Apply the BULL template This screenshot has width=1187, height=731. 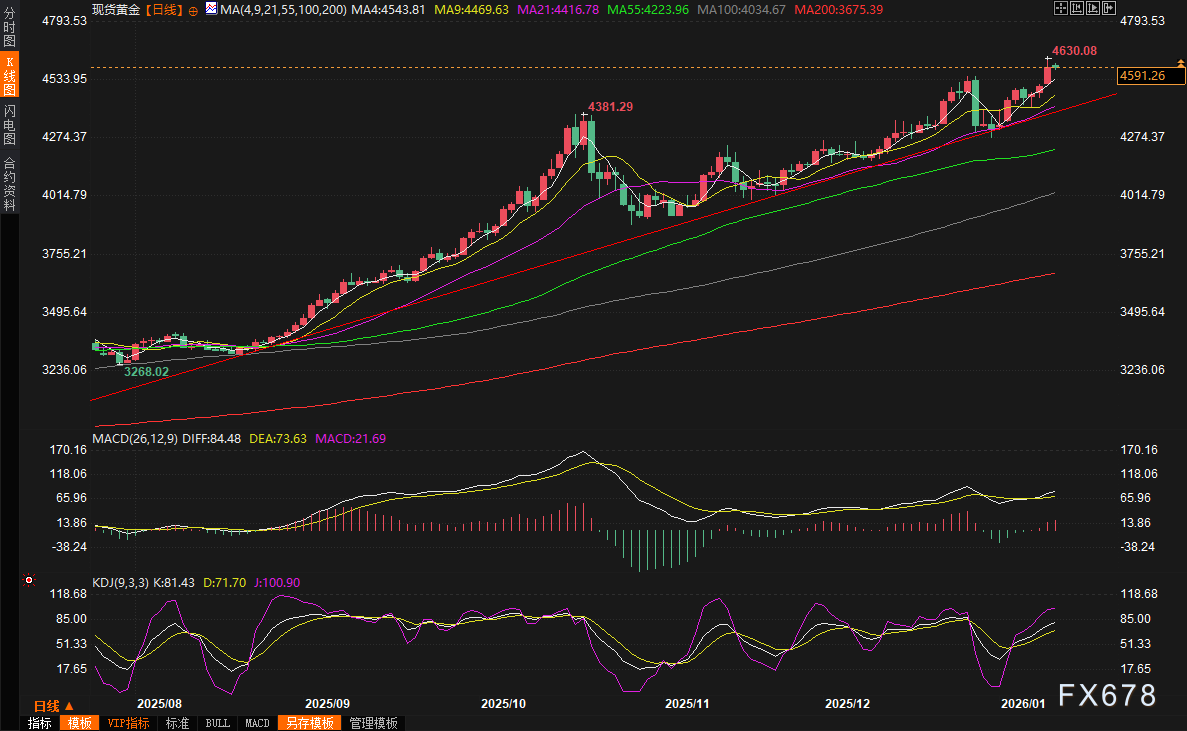pos(217,723)
